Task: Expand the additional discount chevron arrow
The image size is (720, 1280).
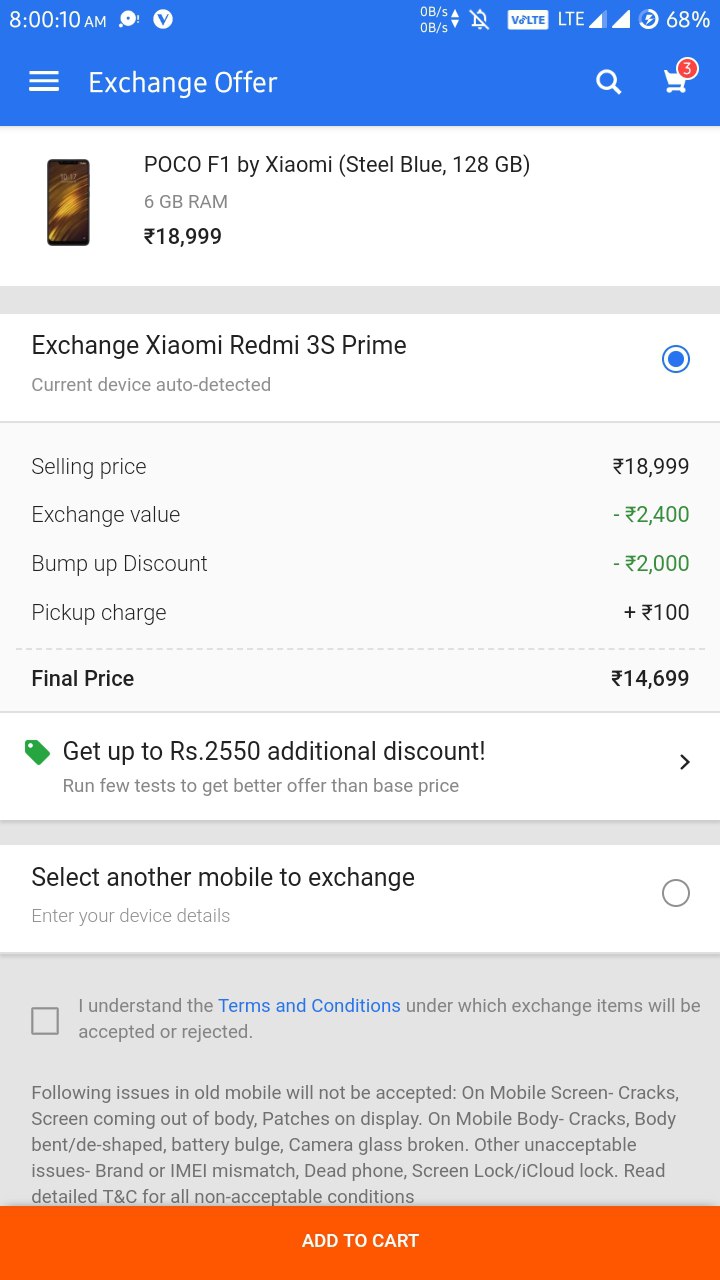Action: tap(685, 762)
